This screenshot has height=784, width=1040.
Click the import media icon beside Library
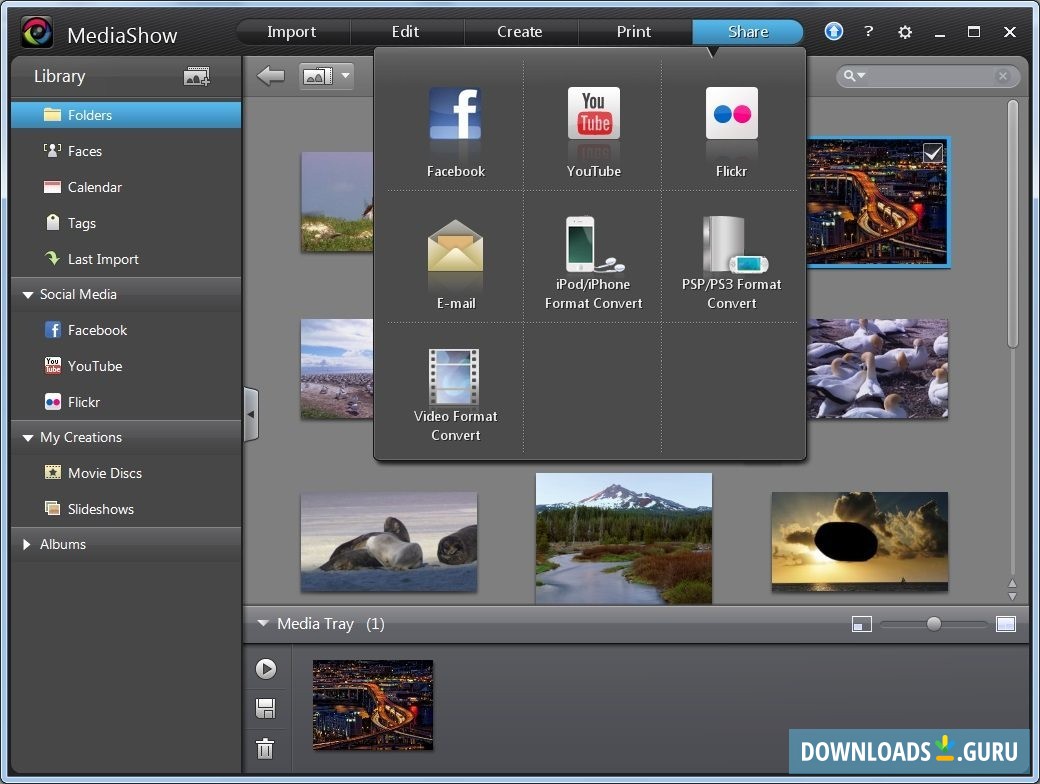197,76
